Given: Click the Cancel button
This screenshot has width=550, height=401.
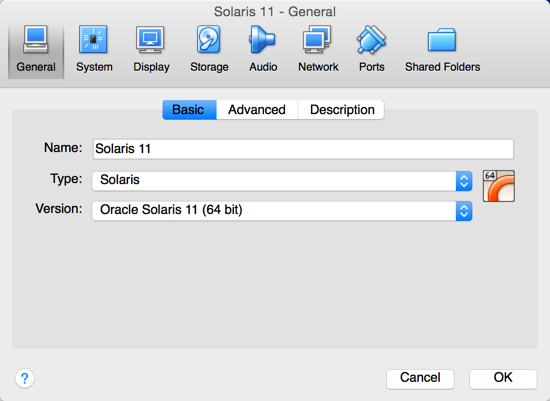Looking at the screenshot, I should tap(420, 378).
